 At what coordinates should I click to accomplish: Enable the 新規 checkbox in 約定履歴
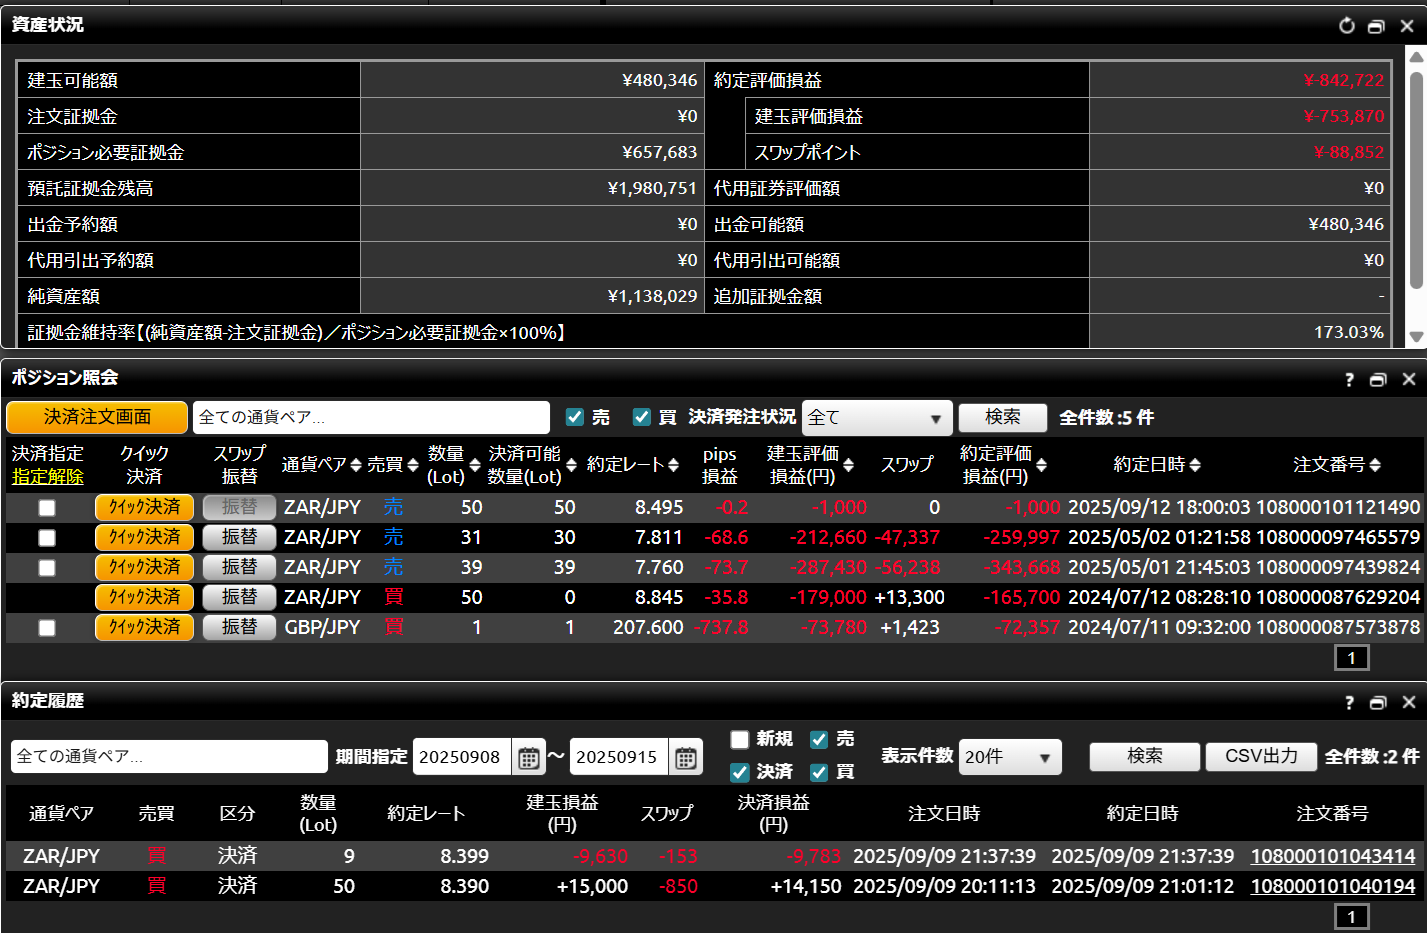click(740, 740)
